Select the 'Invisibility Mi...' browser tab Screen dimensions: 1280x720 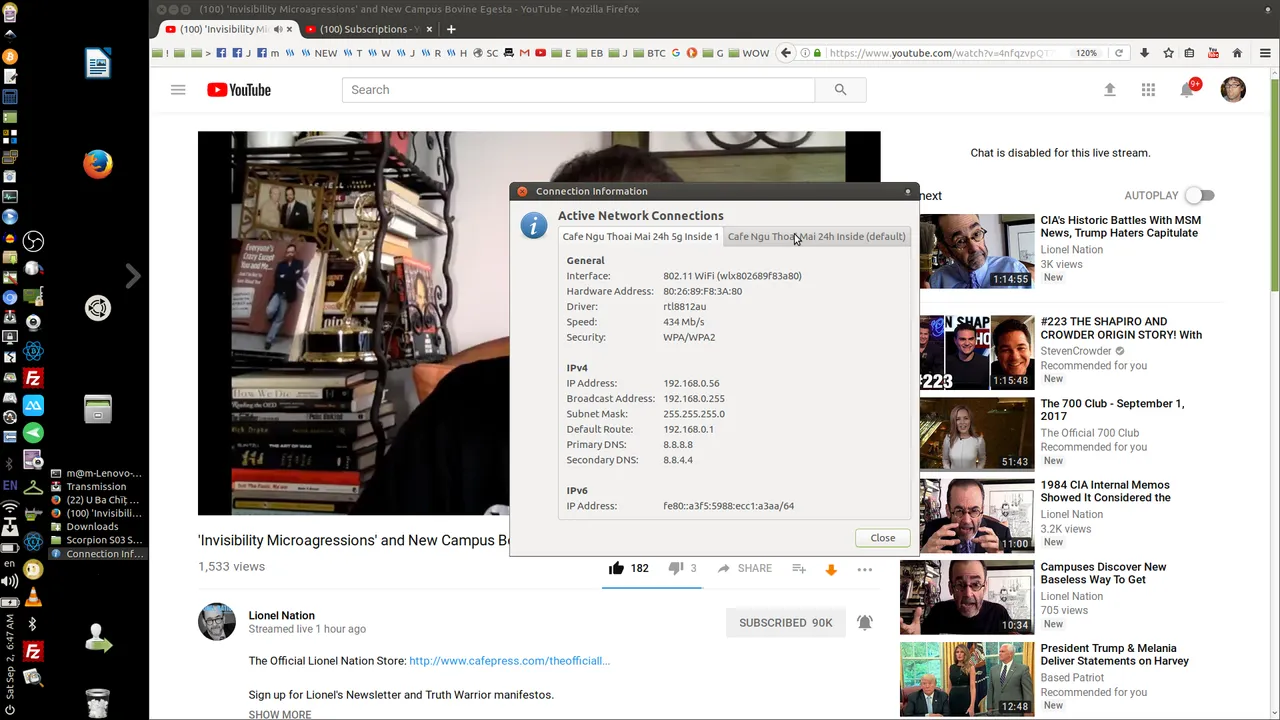pos(228,29)
